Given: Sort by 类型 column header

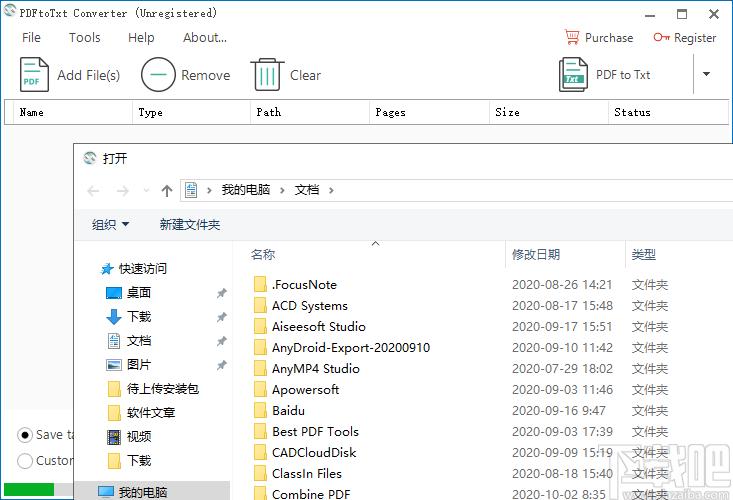Looking at the screenshot, I should pos(644,255).
